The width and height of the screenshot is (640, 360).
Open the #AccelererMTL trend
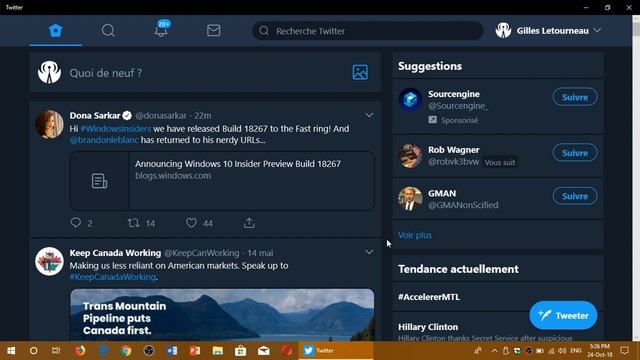429,297
